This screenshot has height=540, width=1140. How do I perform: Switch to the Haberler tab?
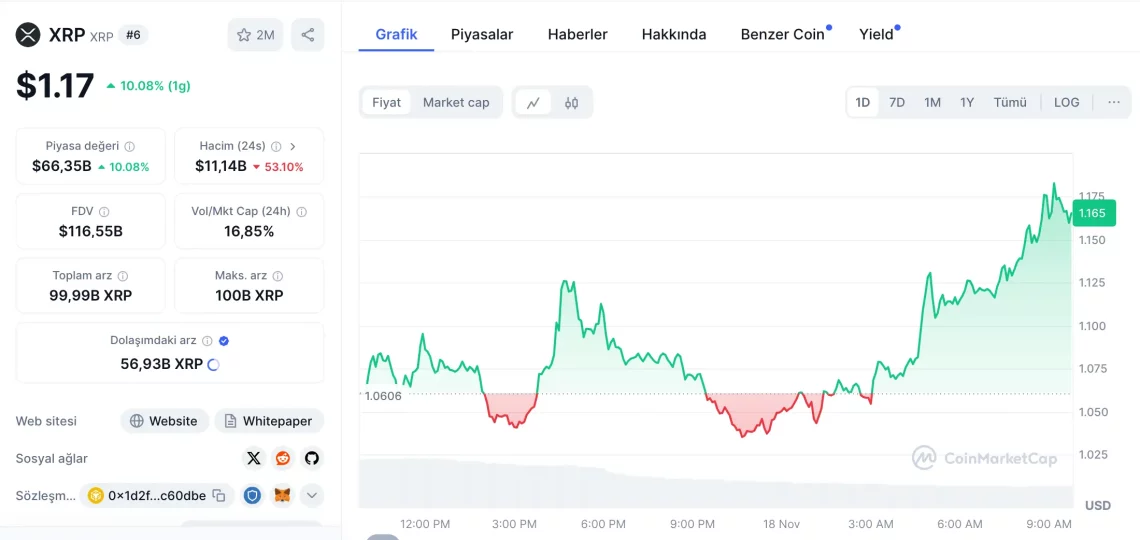[x=577, y=34]
